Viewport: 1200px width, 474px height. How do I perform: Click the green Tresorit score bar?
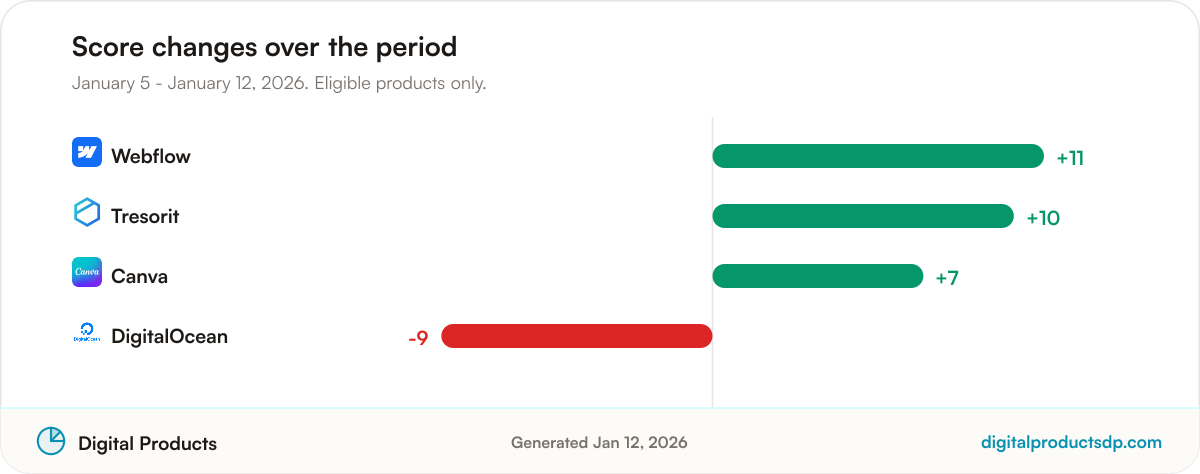[x=863, y=216]
